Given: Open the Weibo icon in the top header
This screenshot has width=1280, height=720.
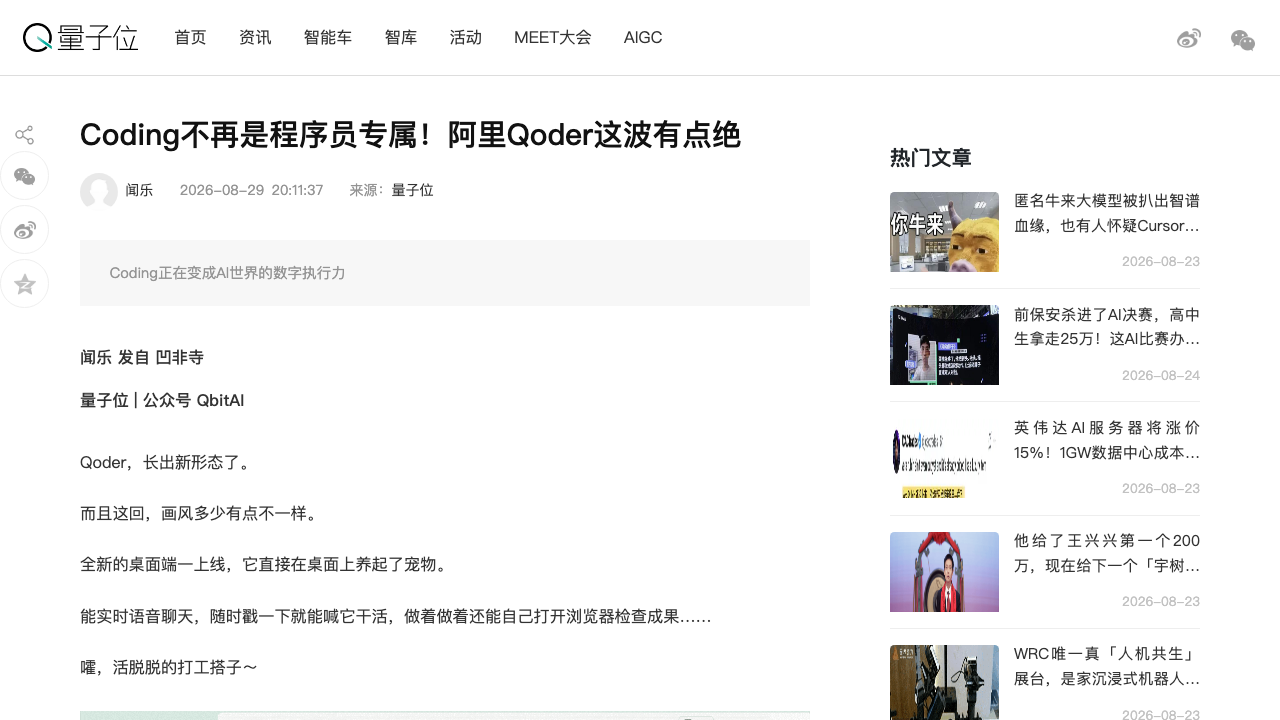Looking at the screenshot, I should (1189, 39).
